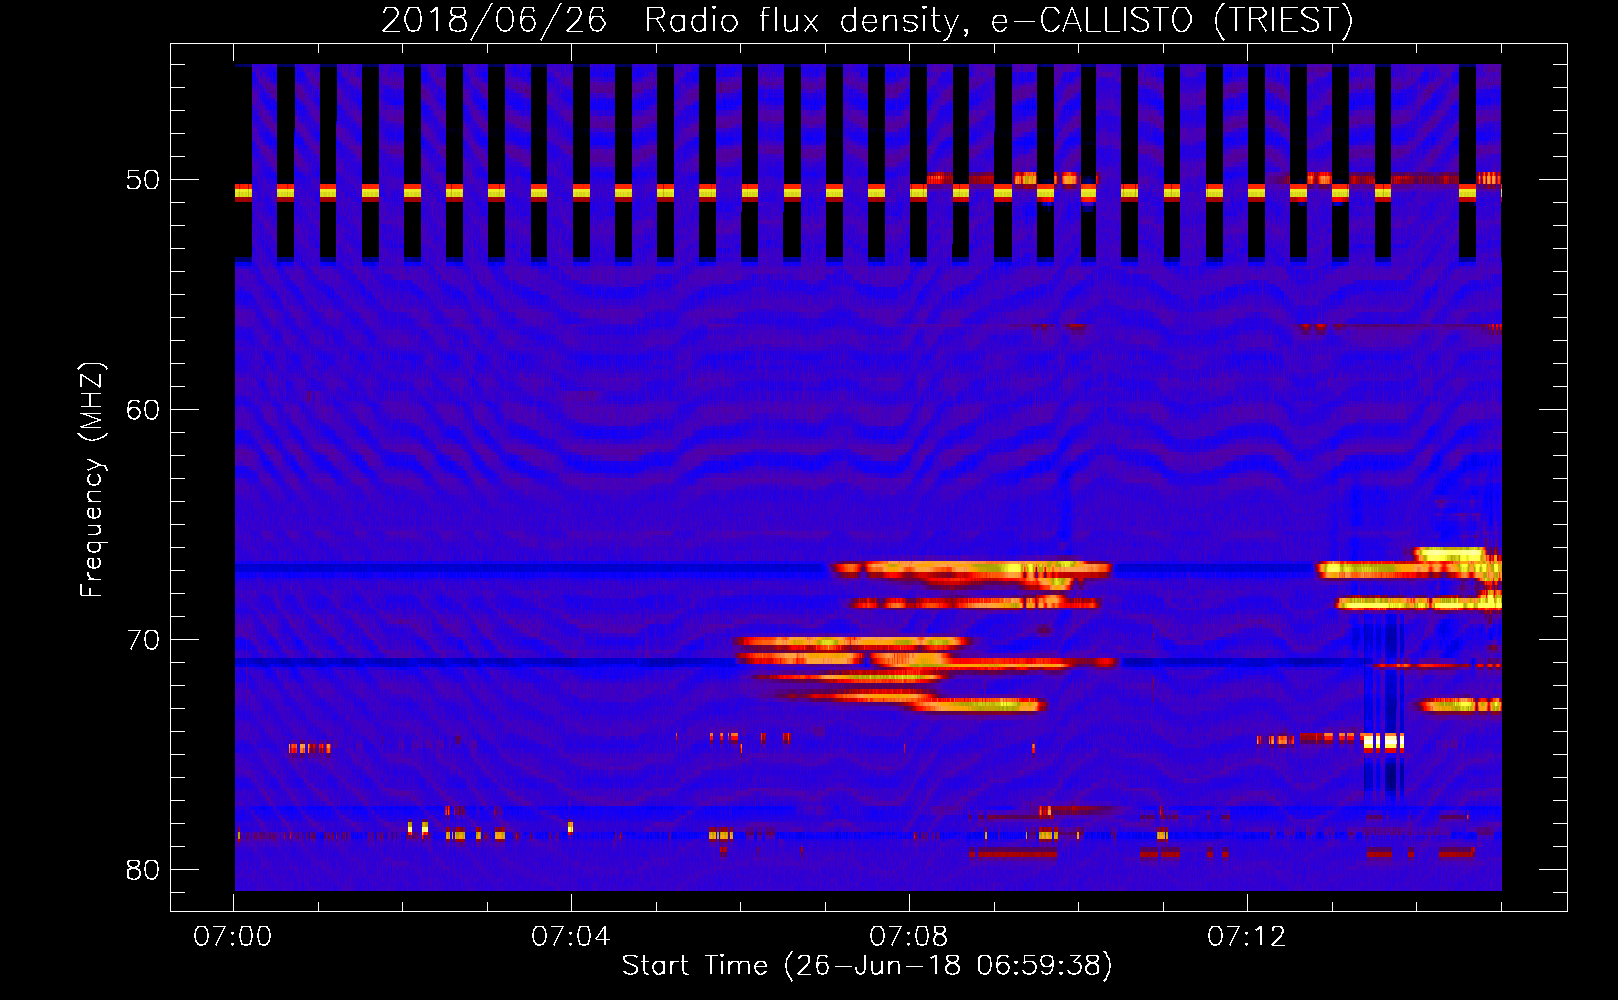Click the 50 frequency tick label

click(x=143, y=180)
